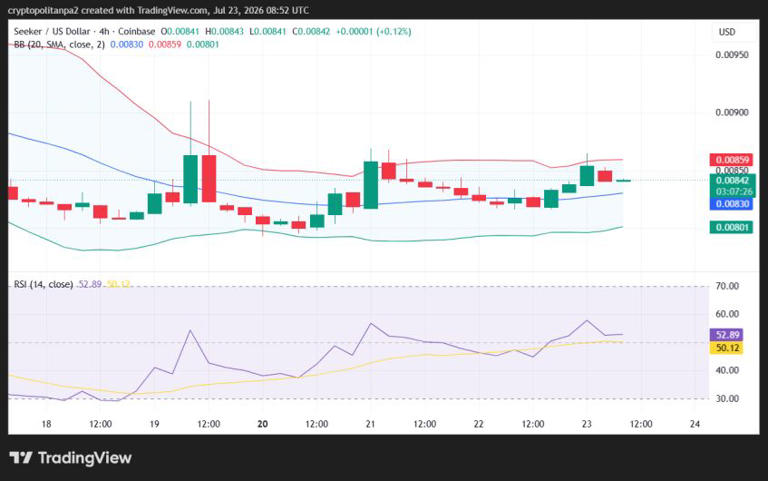Open BB (20, SMA, close, 2) indicator legend
Screen dimensions: 768x481
click(59, 45)
